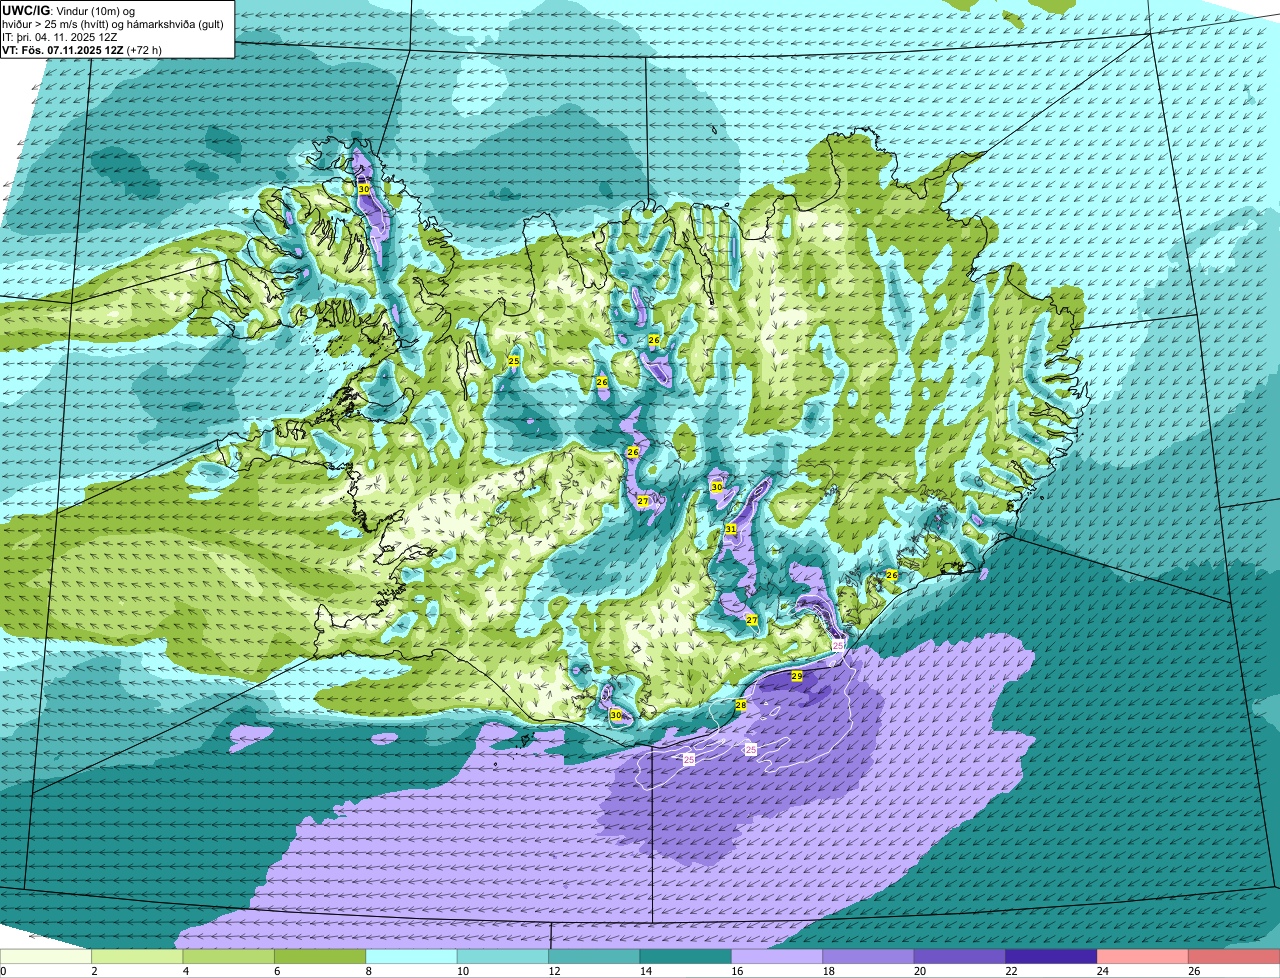Click the 6–8 m/s olive green legend swatch
Screen dimensions: 1280x978
(320, 956)
